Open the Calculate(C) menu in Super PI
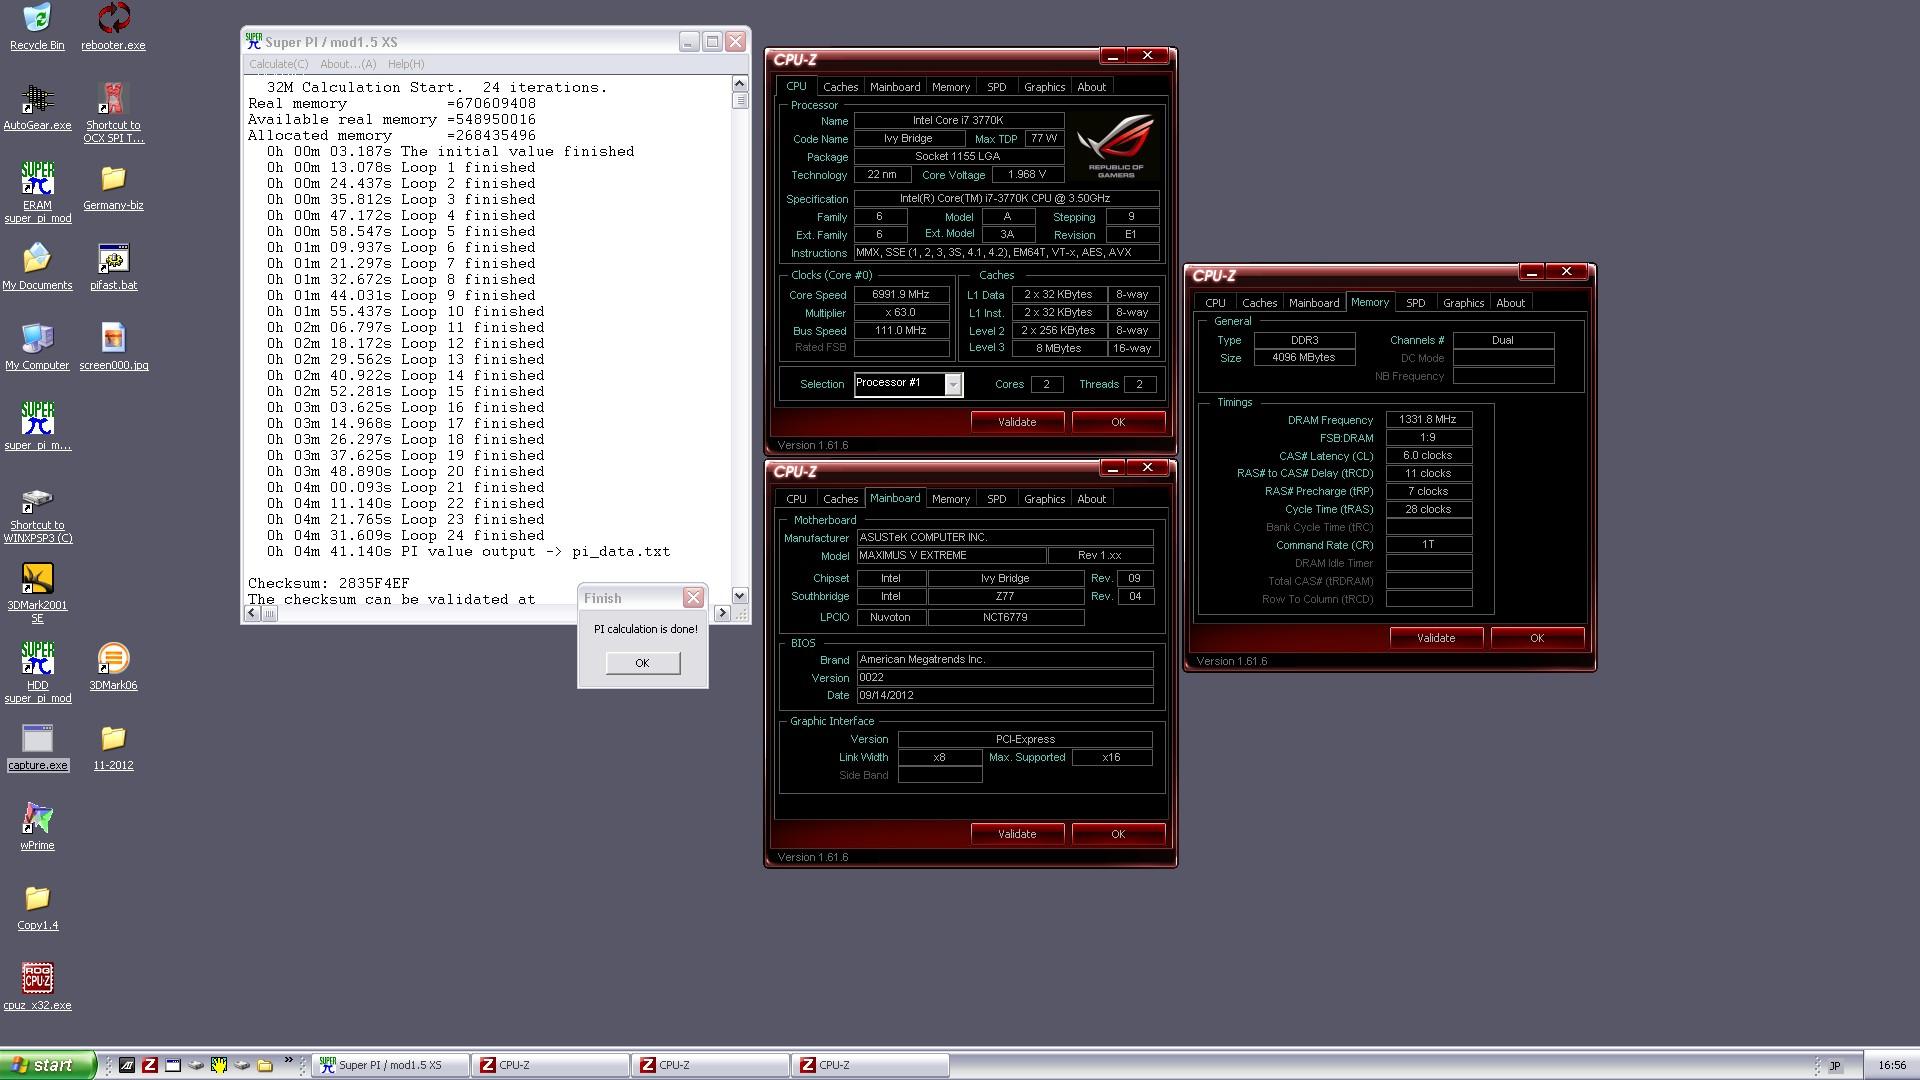Screen dimensions: 1920x1080 (279, 64)
